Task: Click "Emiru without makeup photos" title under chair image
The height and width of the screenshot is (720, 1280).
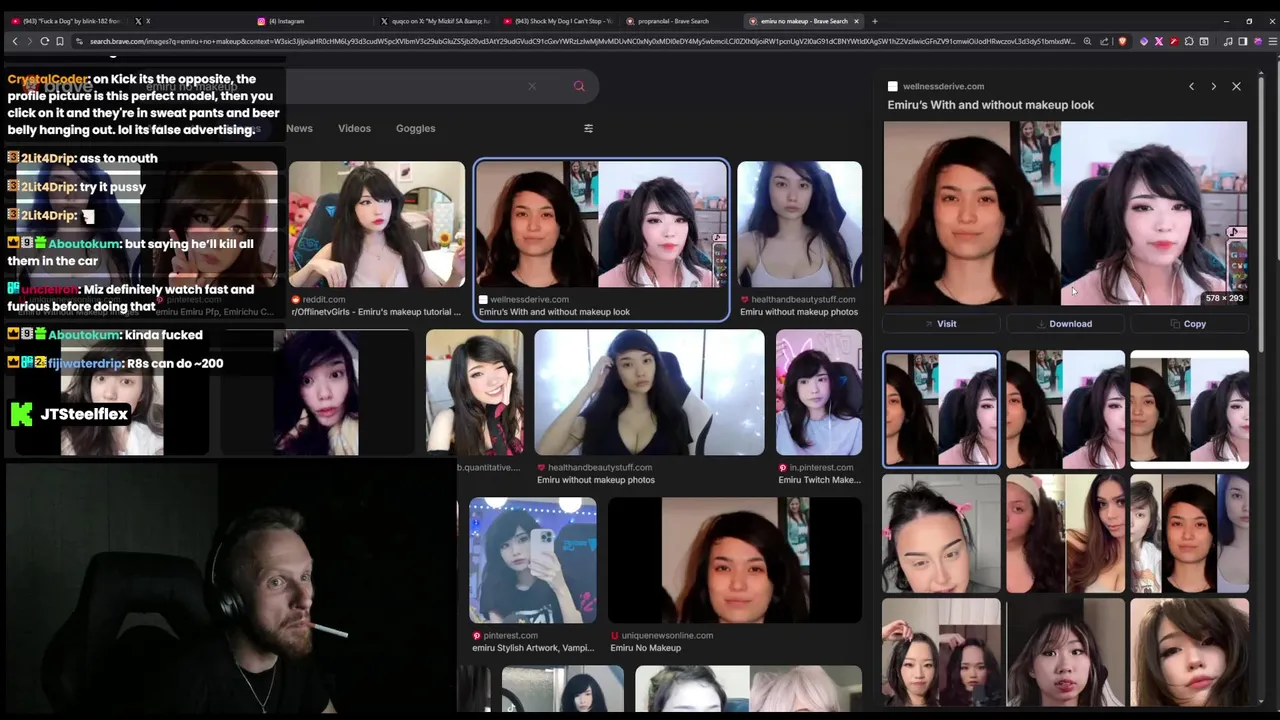Action: (596, 480)
